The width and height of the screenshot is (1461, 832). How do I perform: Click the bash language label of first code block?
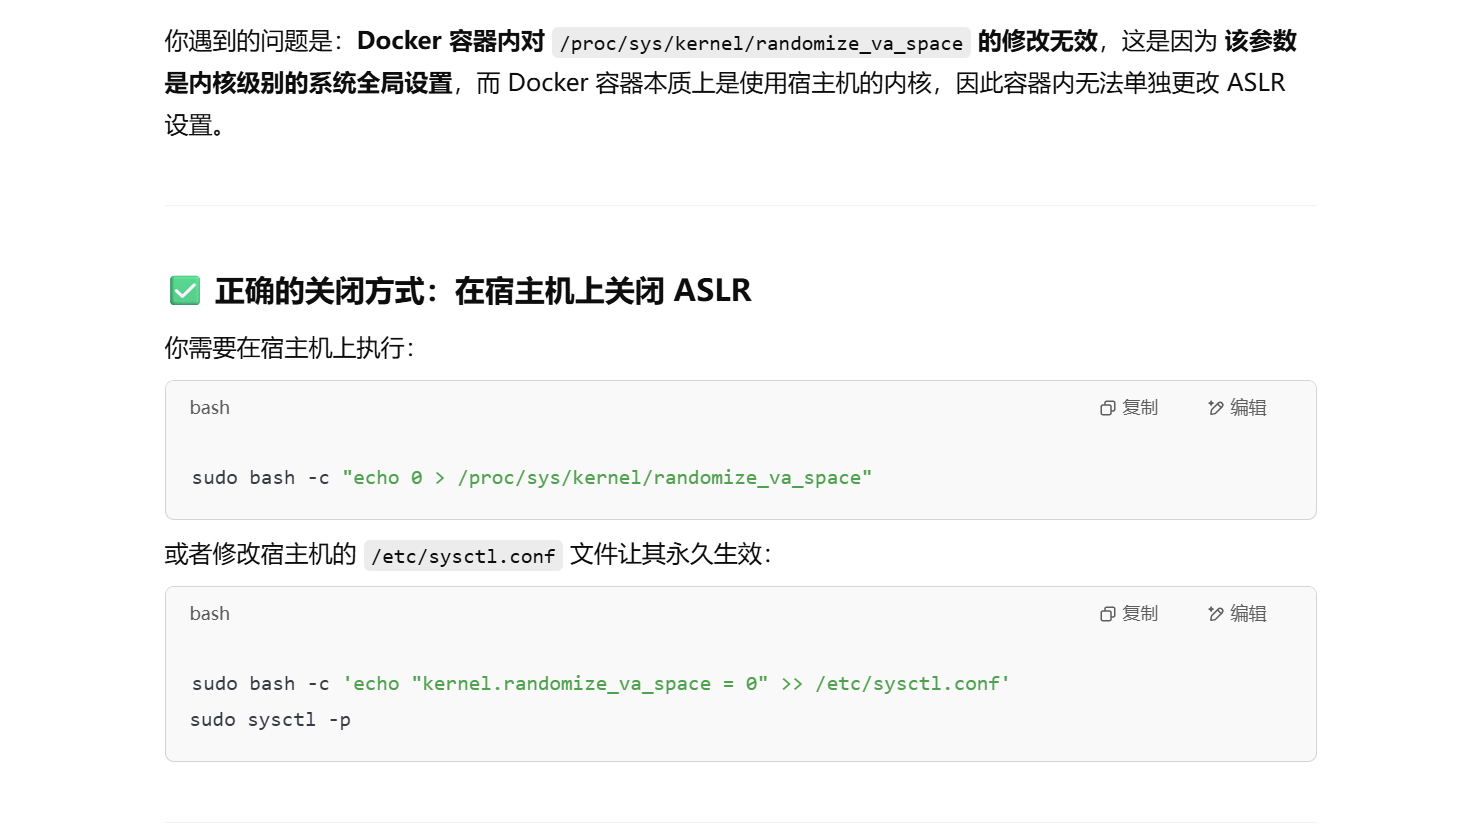pyautogui.click(x=210, y=408)
